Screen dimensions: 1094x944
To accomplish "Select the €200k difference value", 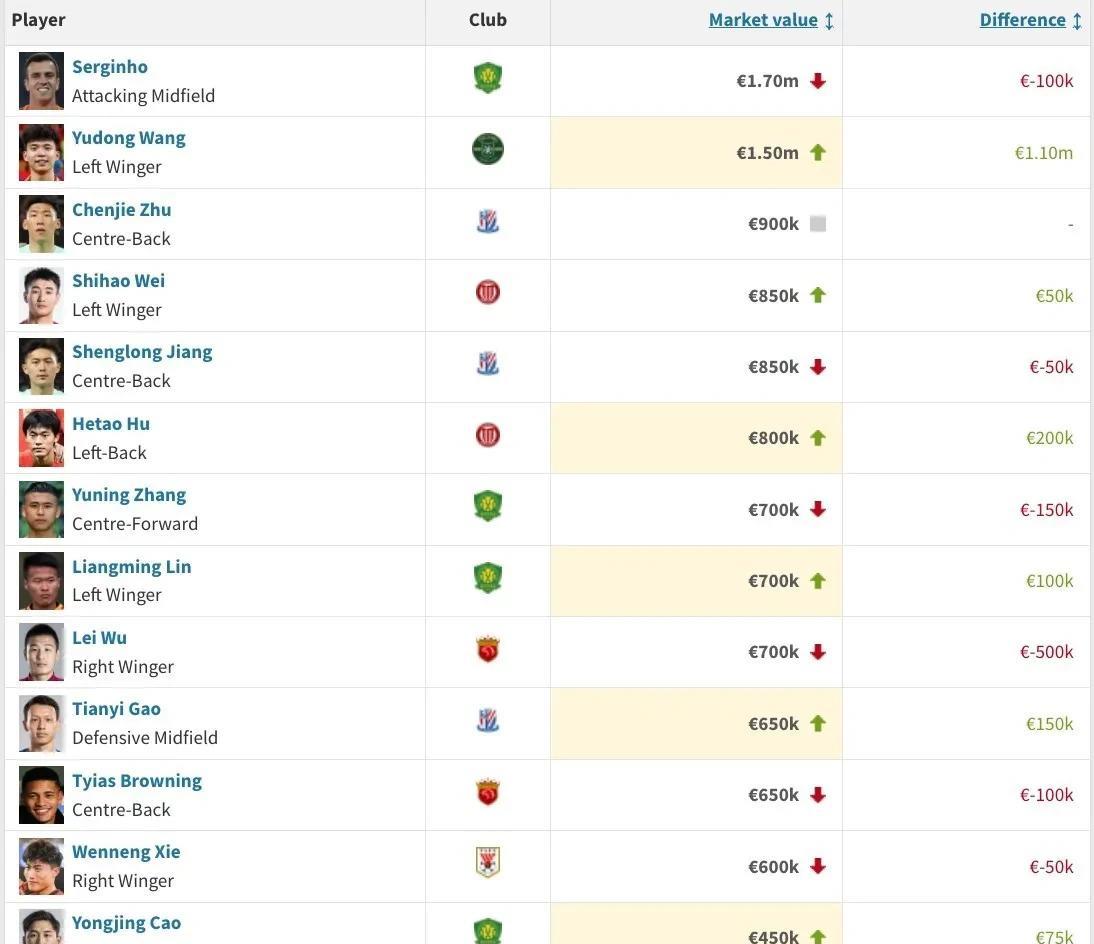I will pyautogui.click(x=1049, y=438).
